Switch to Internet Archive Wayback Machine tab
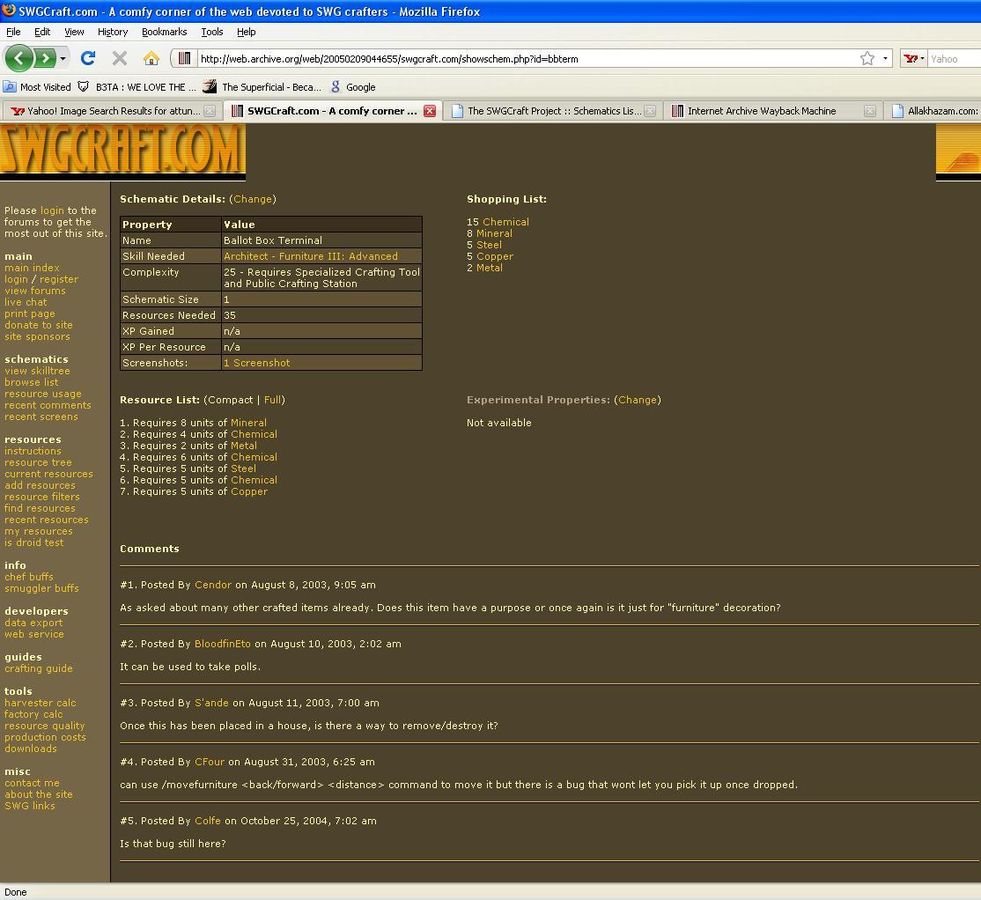This screenshot has width=981, height=900. click(x=760, y=111)
